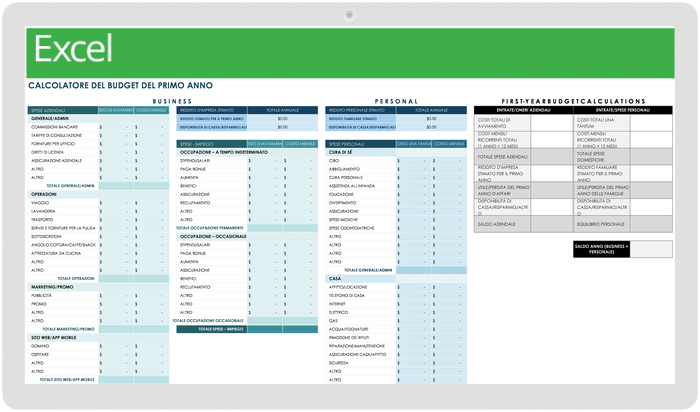
Task: Click 'Telefono di casa' row label
Action: (x=347, y=295)
